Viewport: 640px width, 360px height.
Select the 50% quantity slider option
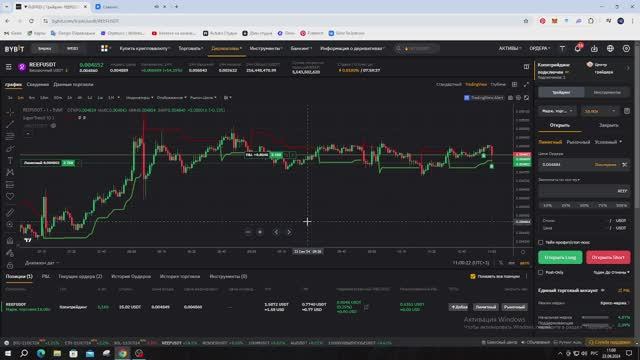click(x=584, y=205)
